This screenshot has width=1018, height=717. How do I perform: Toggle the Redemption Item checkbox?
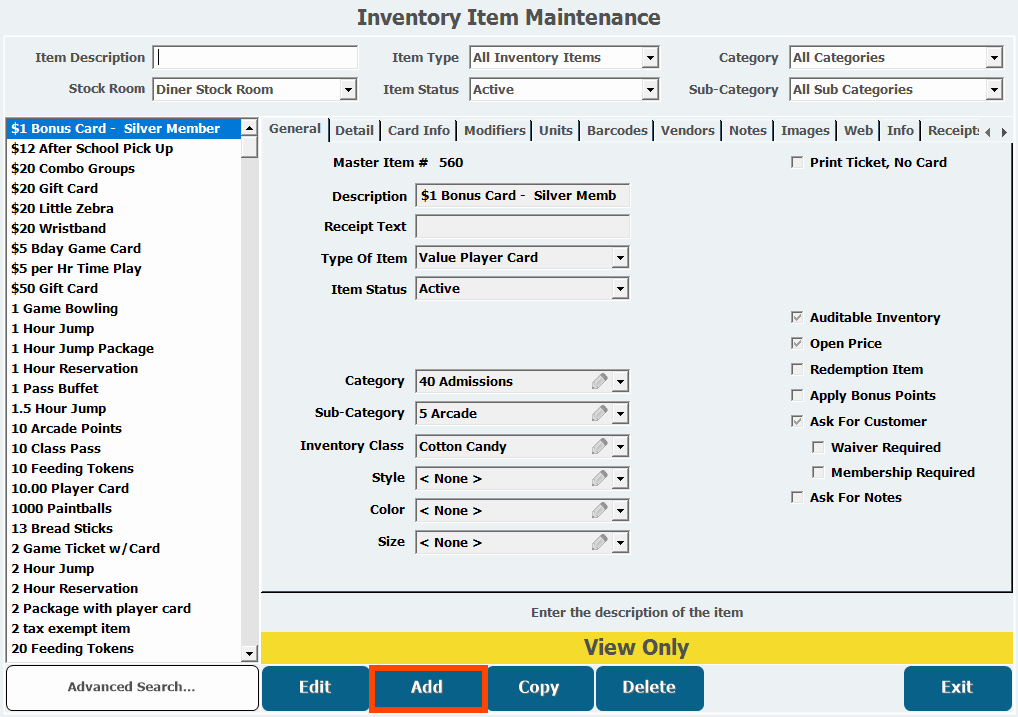click(x=797, y=370)
